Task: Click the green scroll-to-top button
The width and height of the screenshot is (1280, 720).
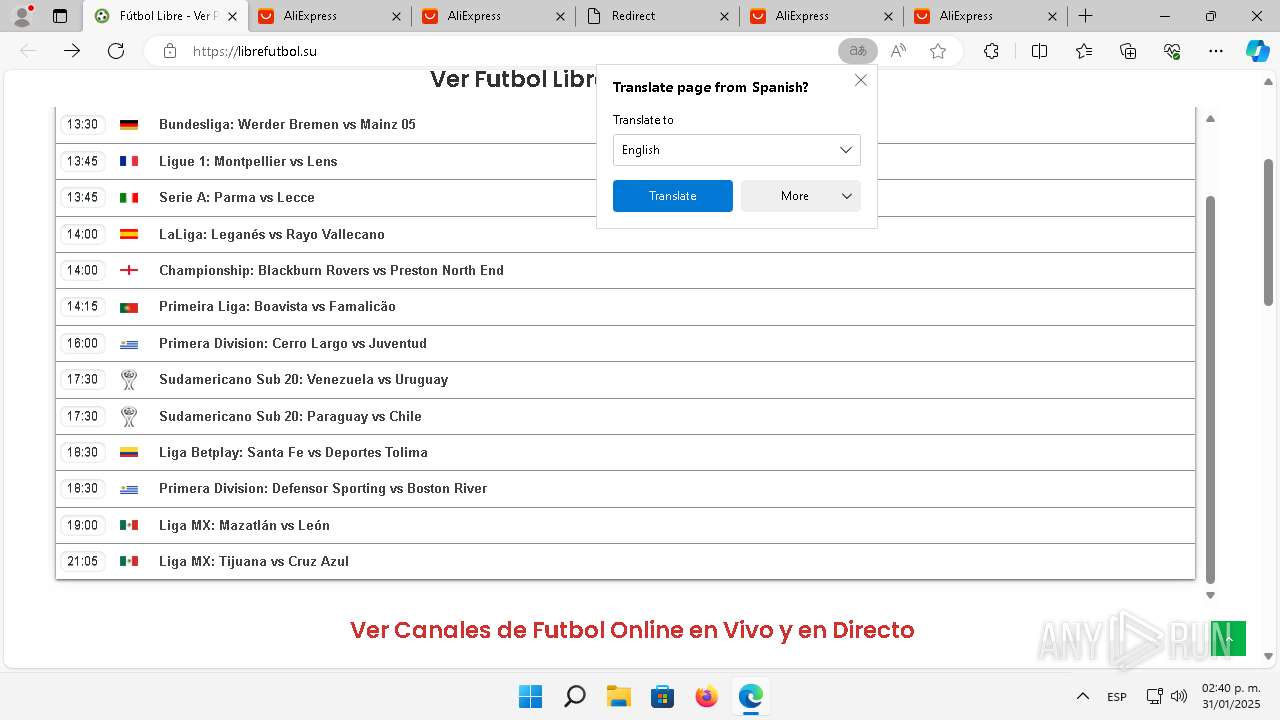Action: coord(1228,639)
